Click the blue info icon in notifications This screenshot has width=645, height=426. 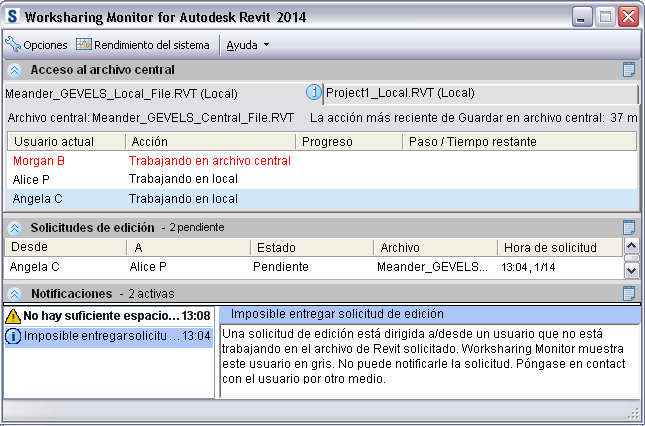click(13, 336)
